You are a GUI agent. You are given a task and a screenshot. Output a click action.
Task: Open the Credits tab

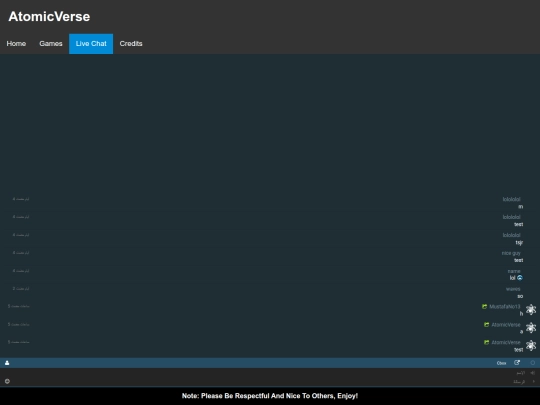pyautogui.click(x=131, y=44)
